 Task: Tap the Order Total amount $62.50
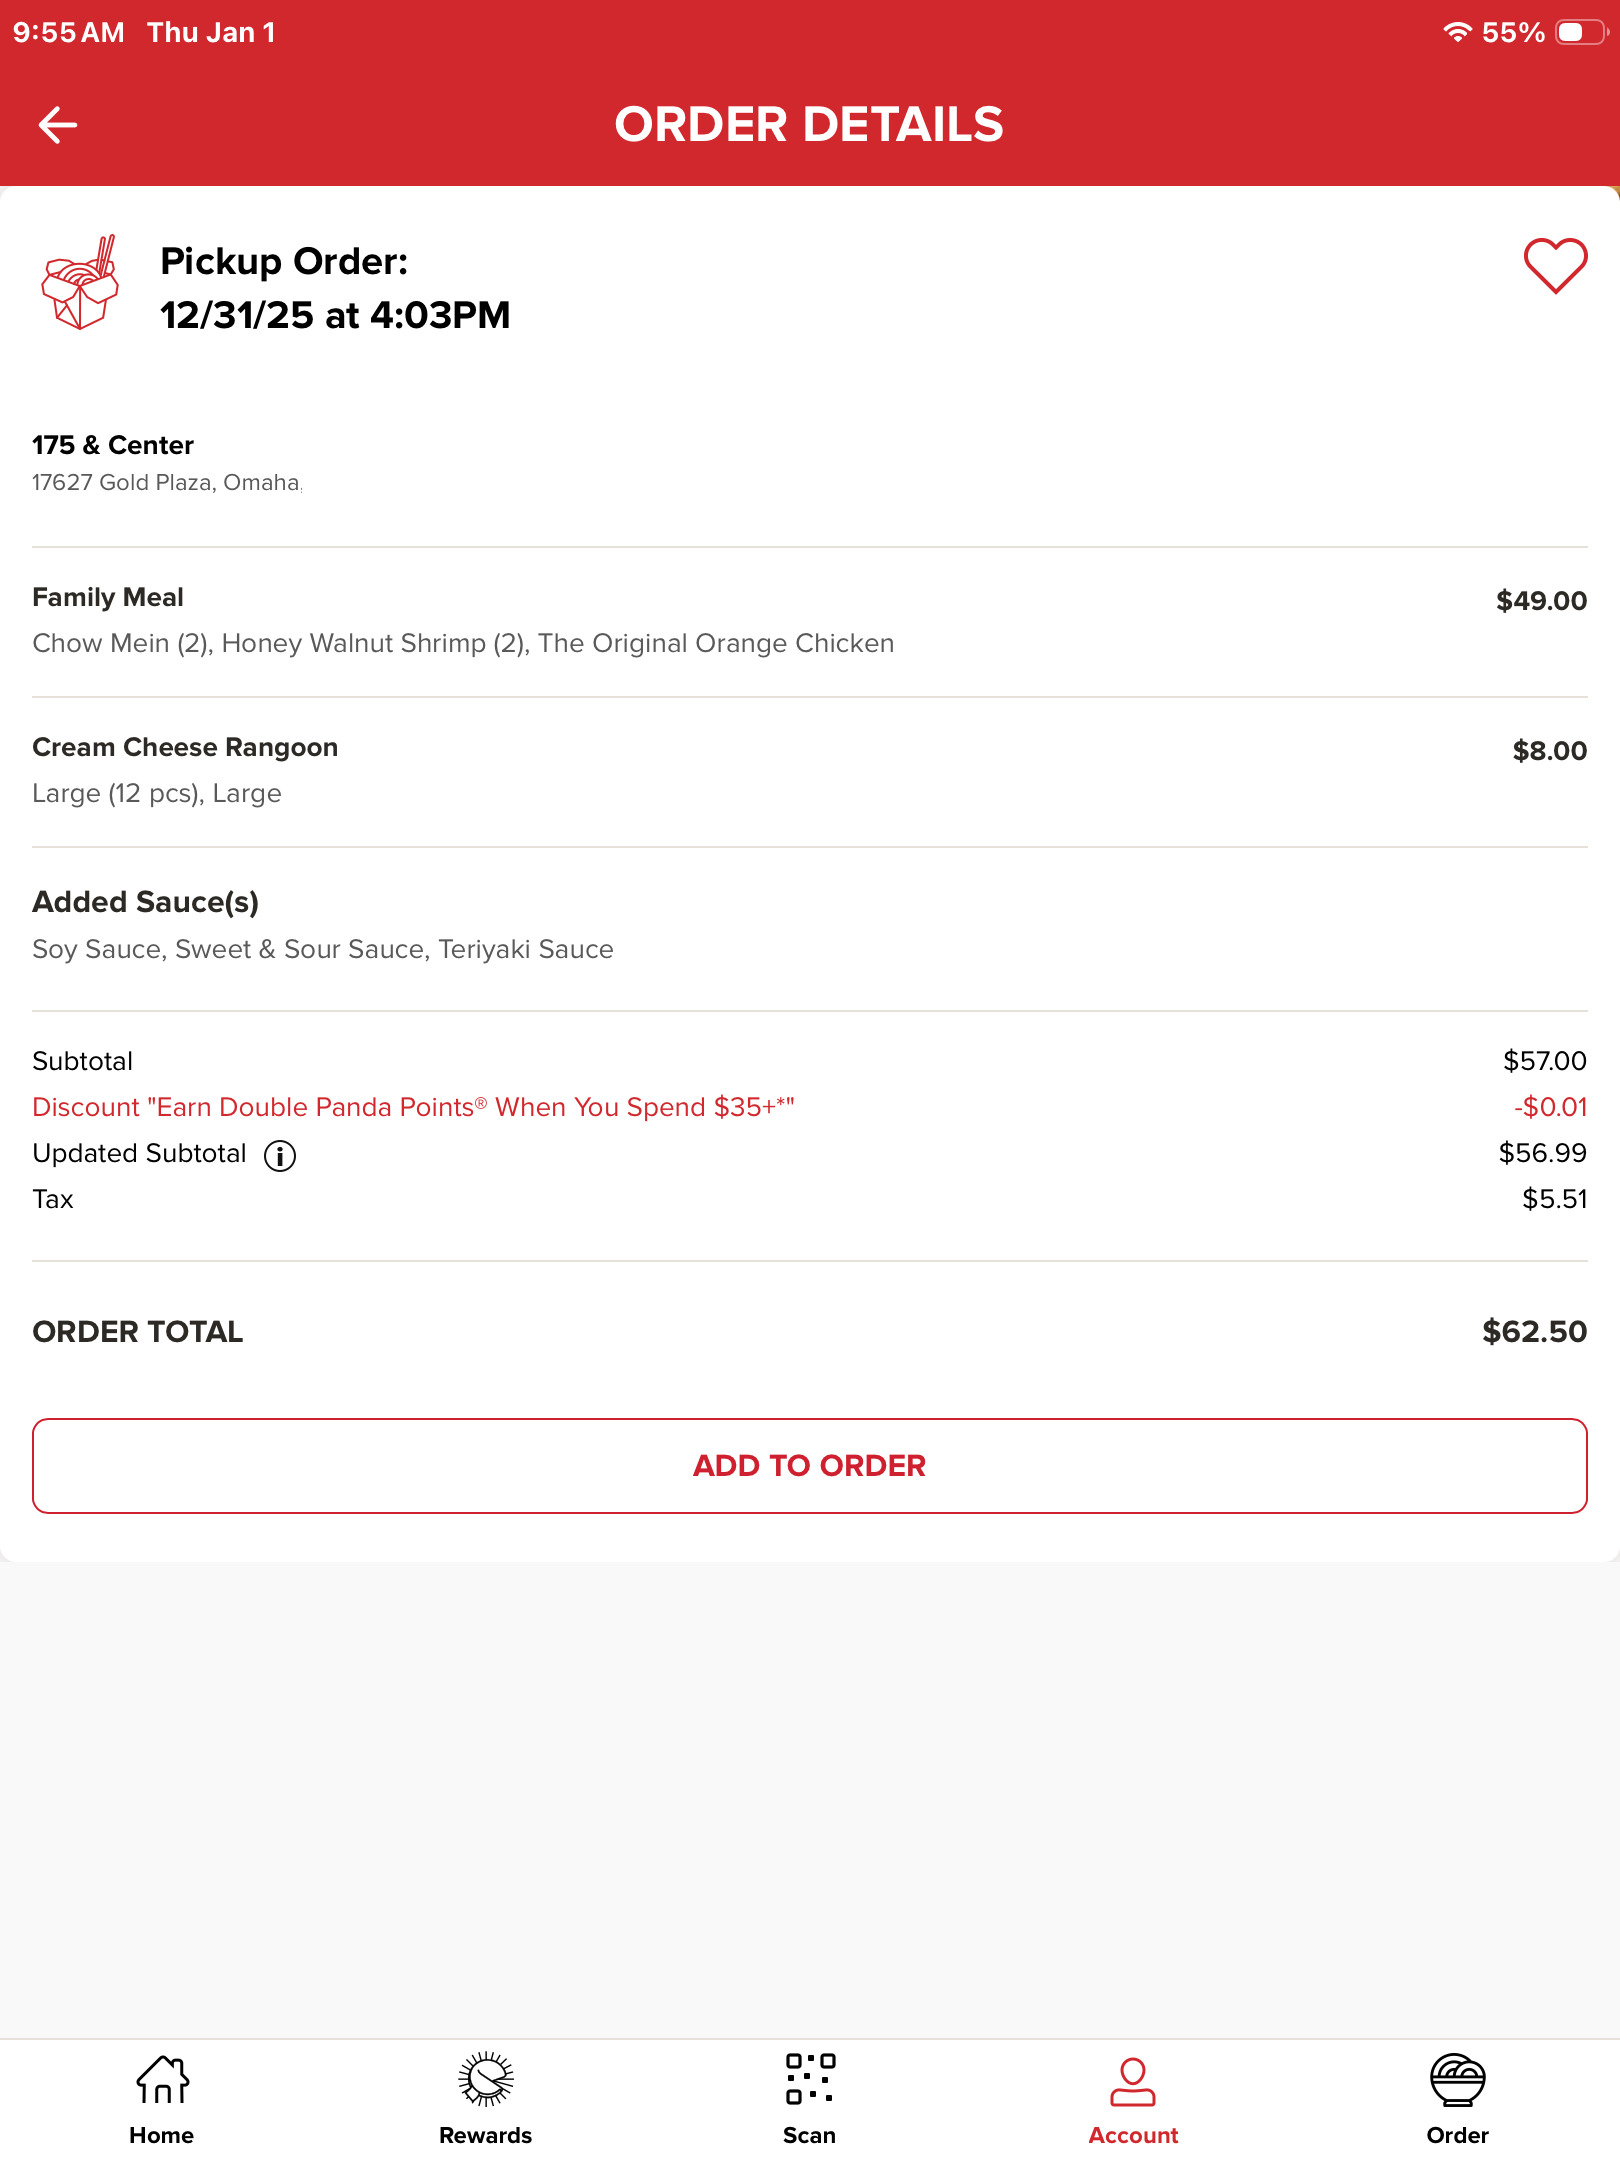[x=1534, y=1332]
